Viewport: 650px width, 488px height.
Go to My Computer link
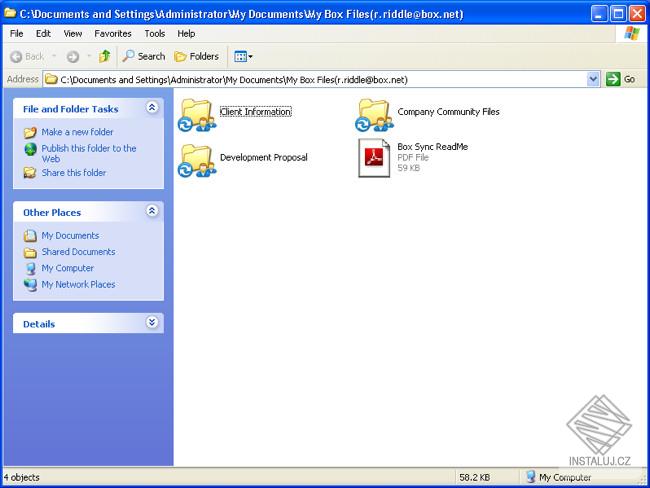[68, 268]
